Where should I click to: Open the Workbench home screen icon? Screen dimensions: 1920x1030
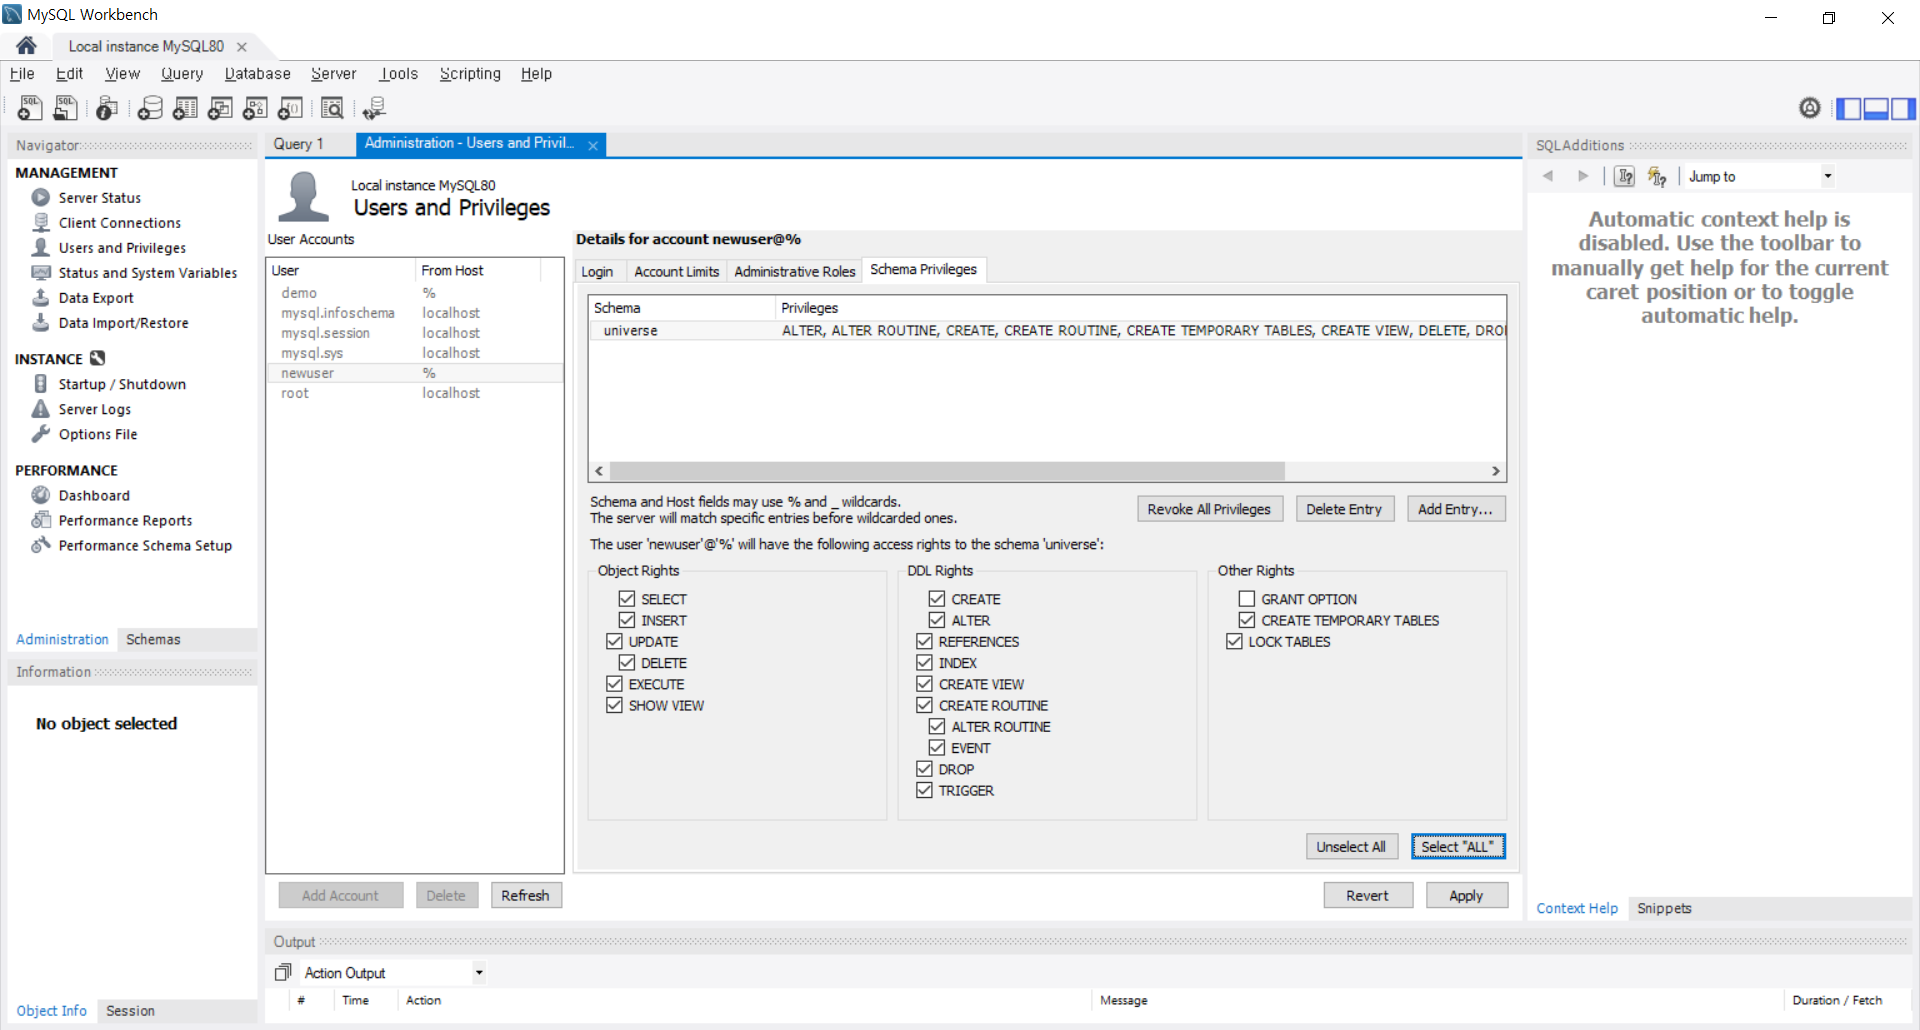coord(27,45)
